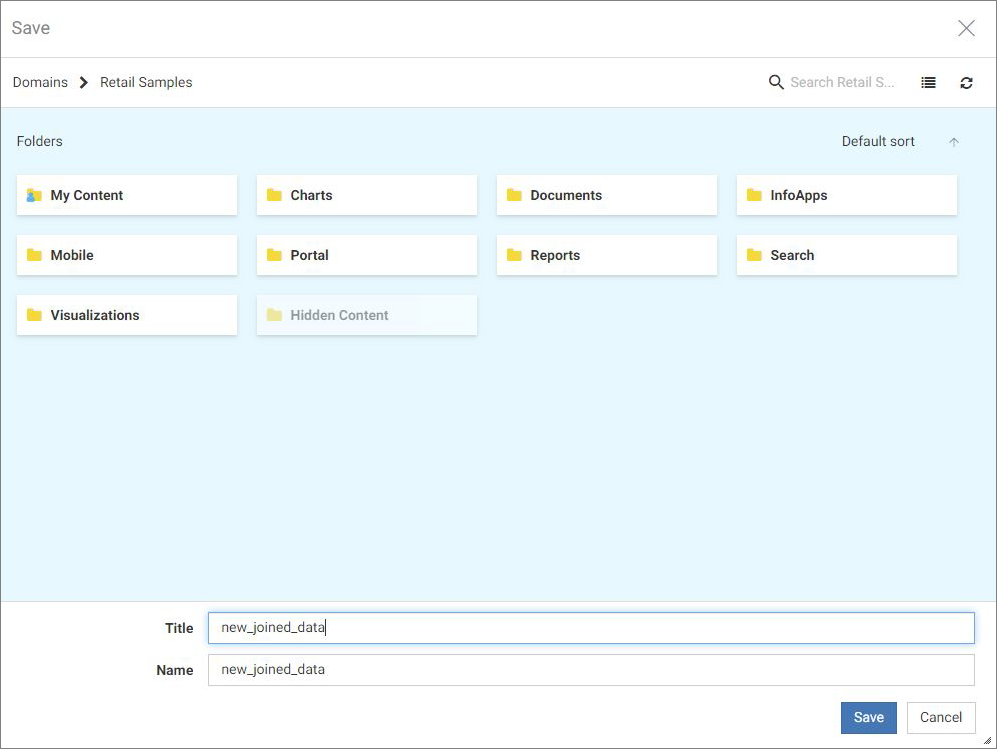Click inside the Name input field
Screen dimensions: 997x749
pos(590,670)
